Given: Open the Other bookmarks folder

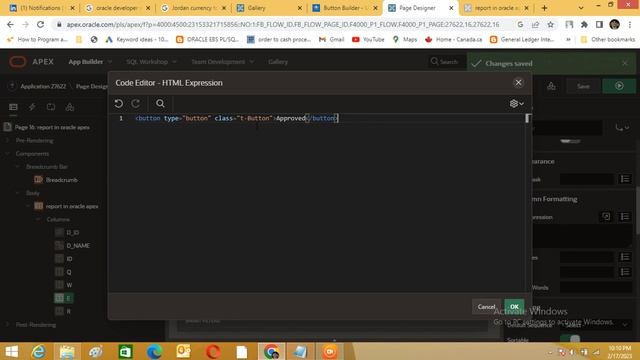Looking at the screenshot, I should pyautogui.click(x=608, y=40).
